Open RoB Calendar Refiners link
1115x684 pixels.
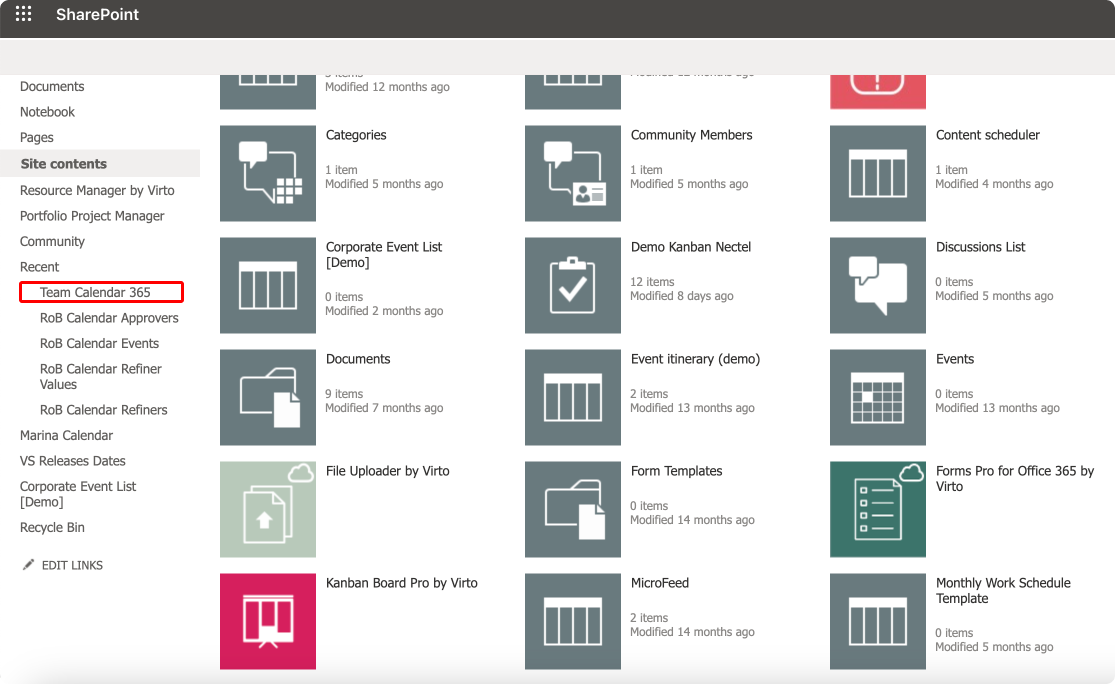pyautogui.click(x=104, y=410)
